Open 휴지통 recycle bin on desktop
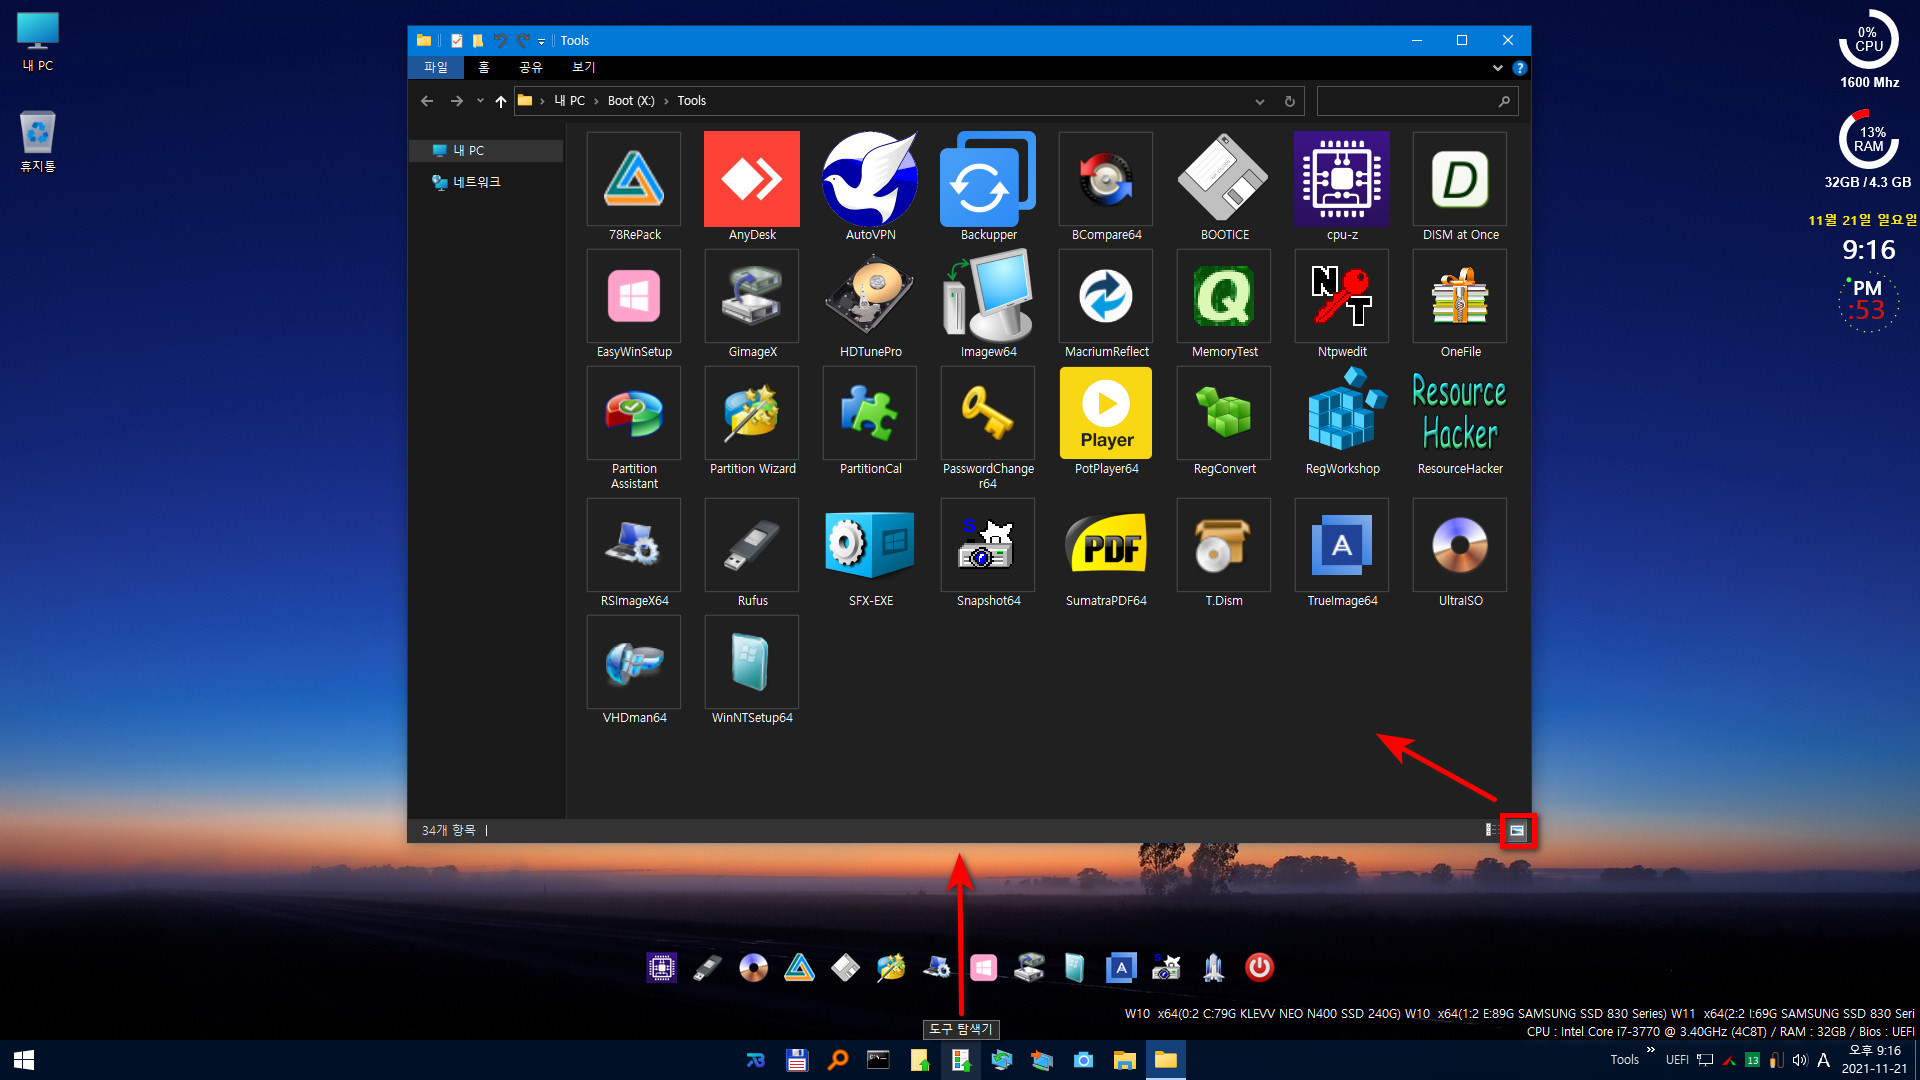Screen dimensions: 1920x1080 (38, 141)
